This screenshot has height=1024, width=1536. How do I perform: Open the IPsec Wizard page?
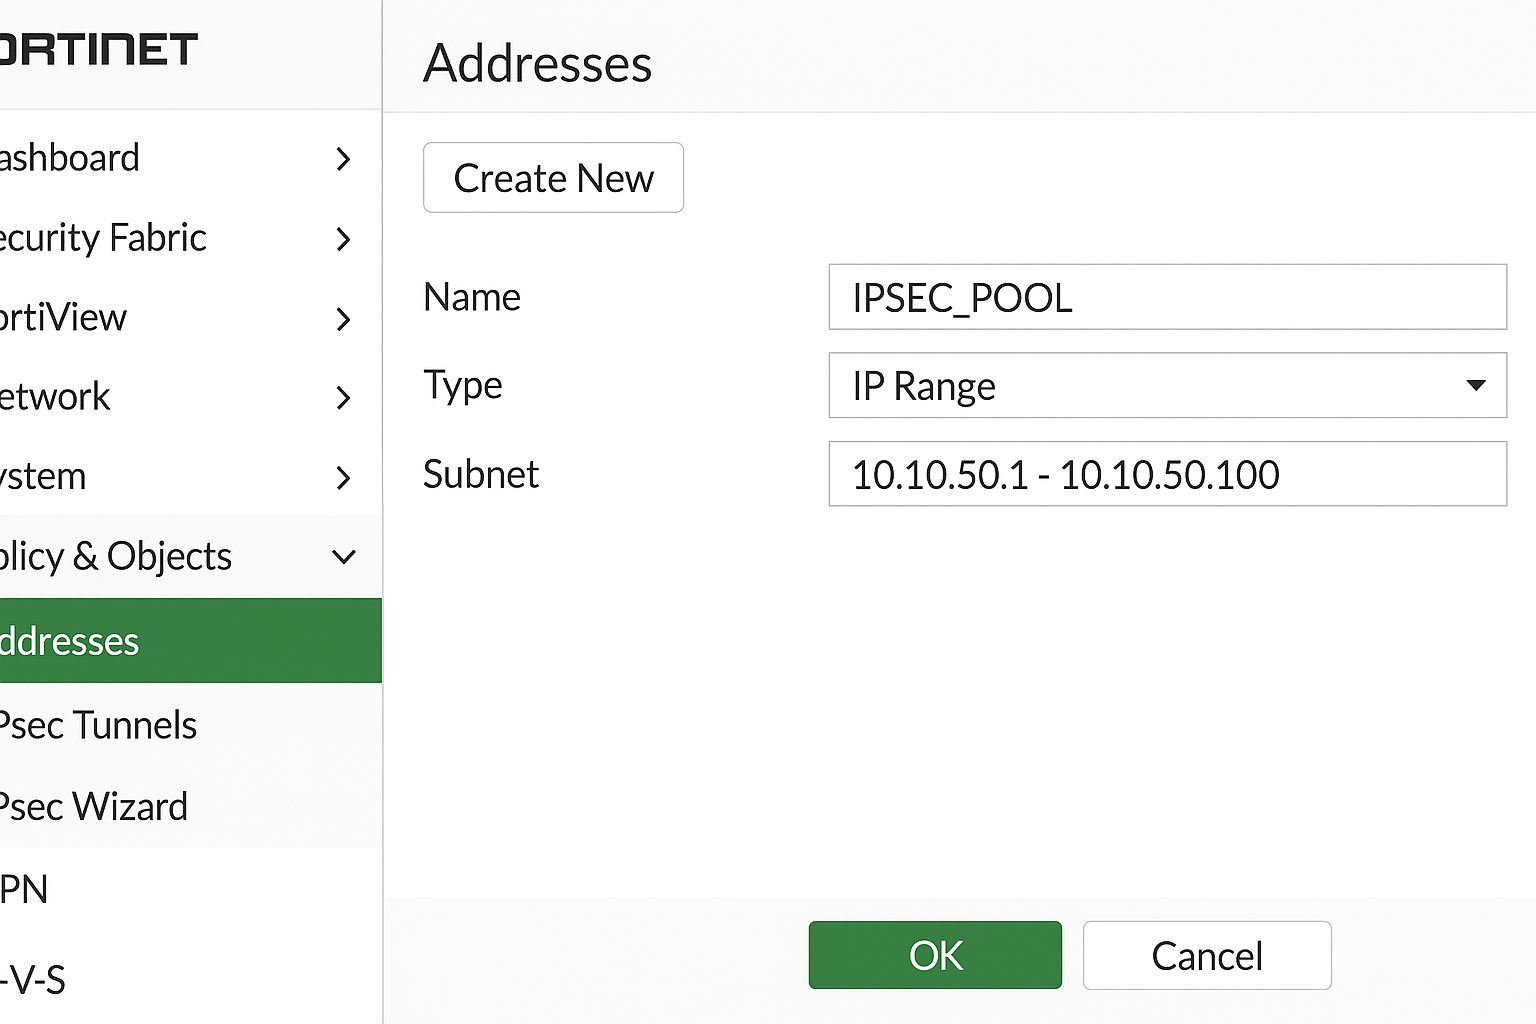[94, 806]
